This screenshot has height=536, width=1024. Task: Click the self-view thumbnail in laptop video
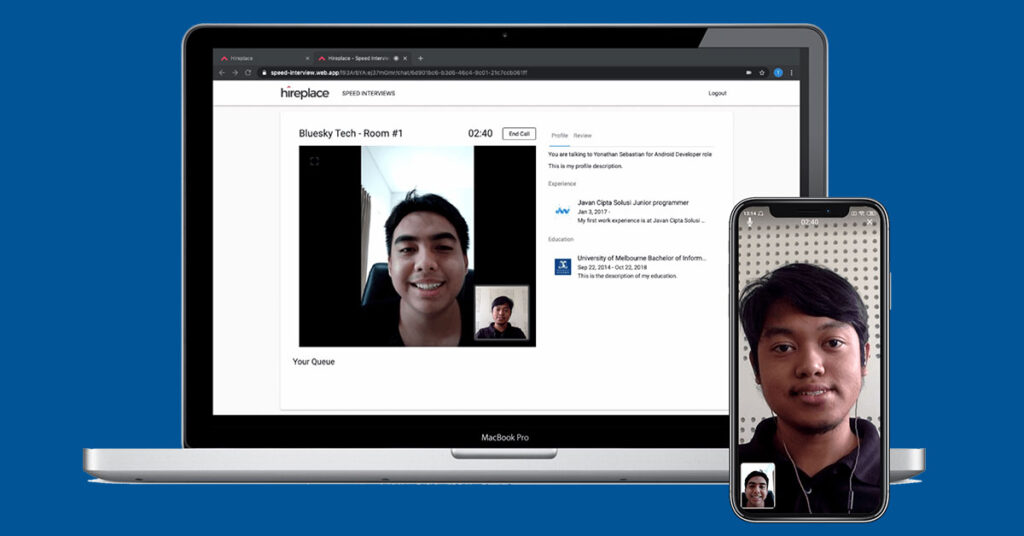pos(501,313)
